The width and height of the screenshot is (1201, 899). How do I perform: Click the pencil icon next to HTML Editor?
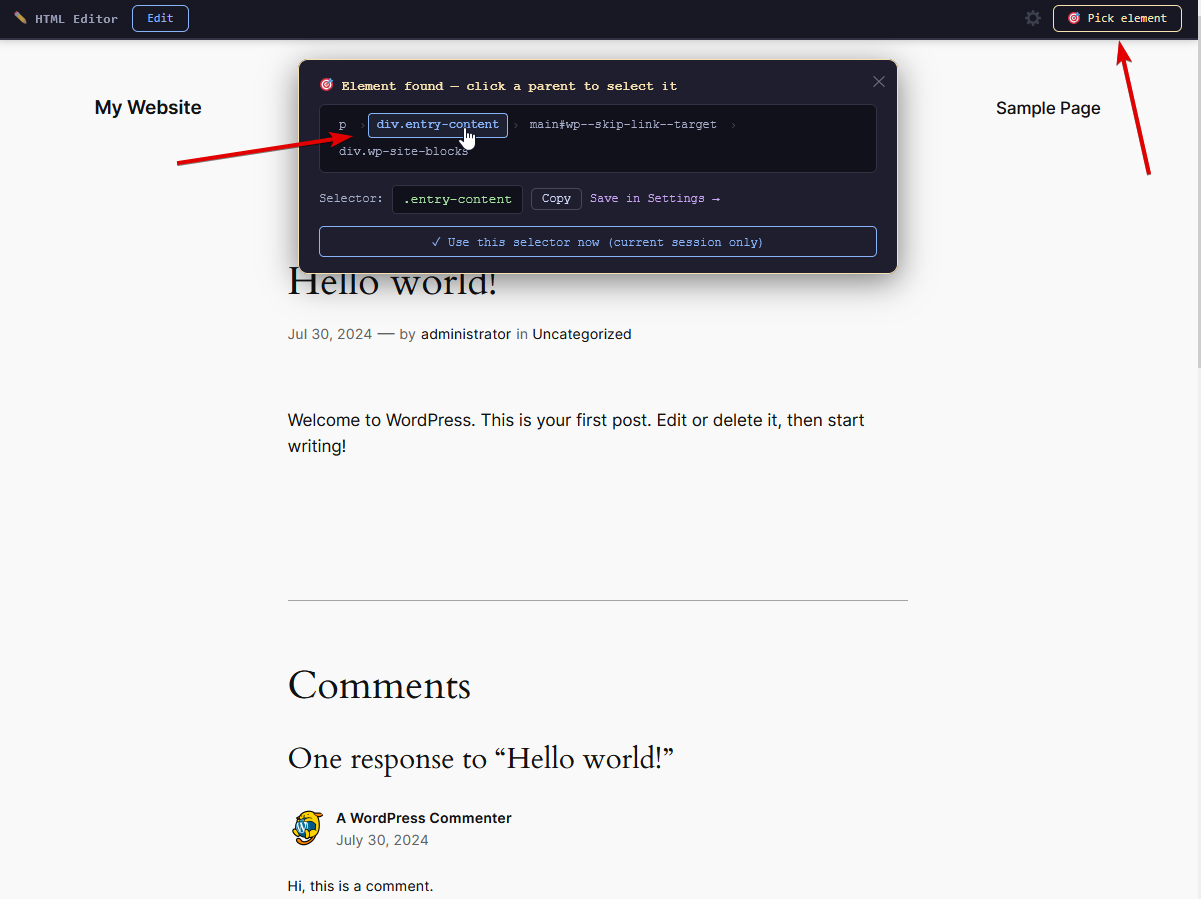tap(19, 17)
